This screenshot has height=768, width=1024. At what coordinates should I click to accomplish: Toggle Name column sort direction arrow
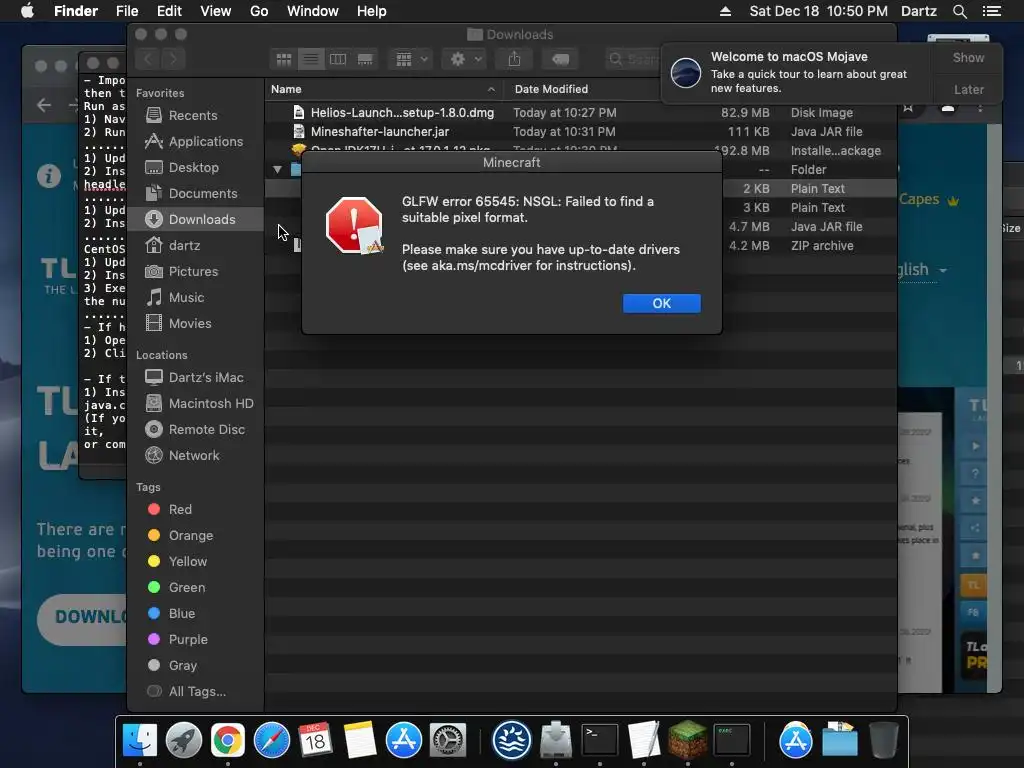491,89
